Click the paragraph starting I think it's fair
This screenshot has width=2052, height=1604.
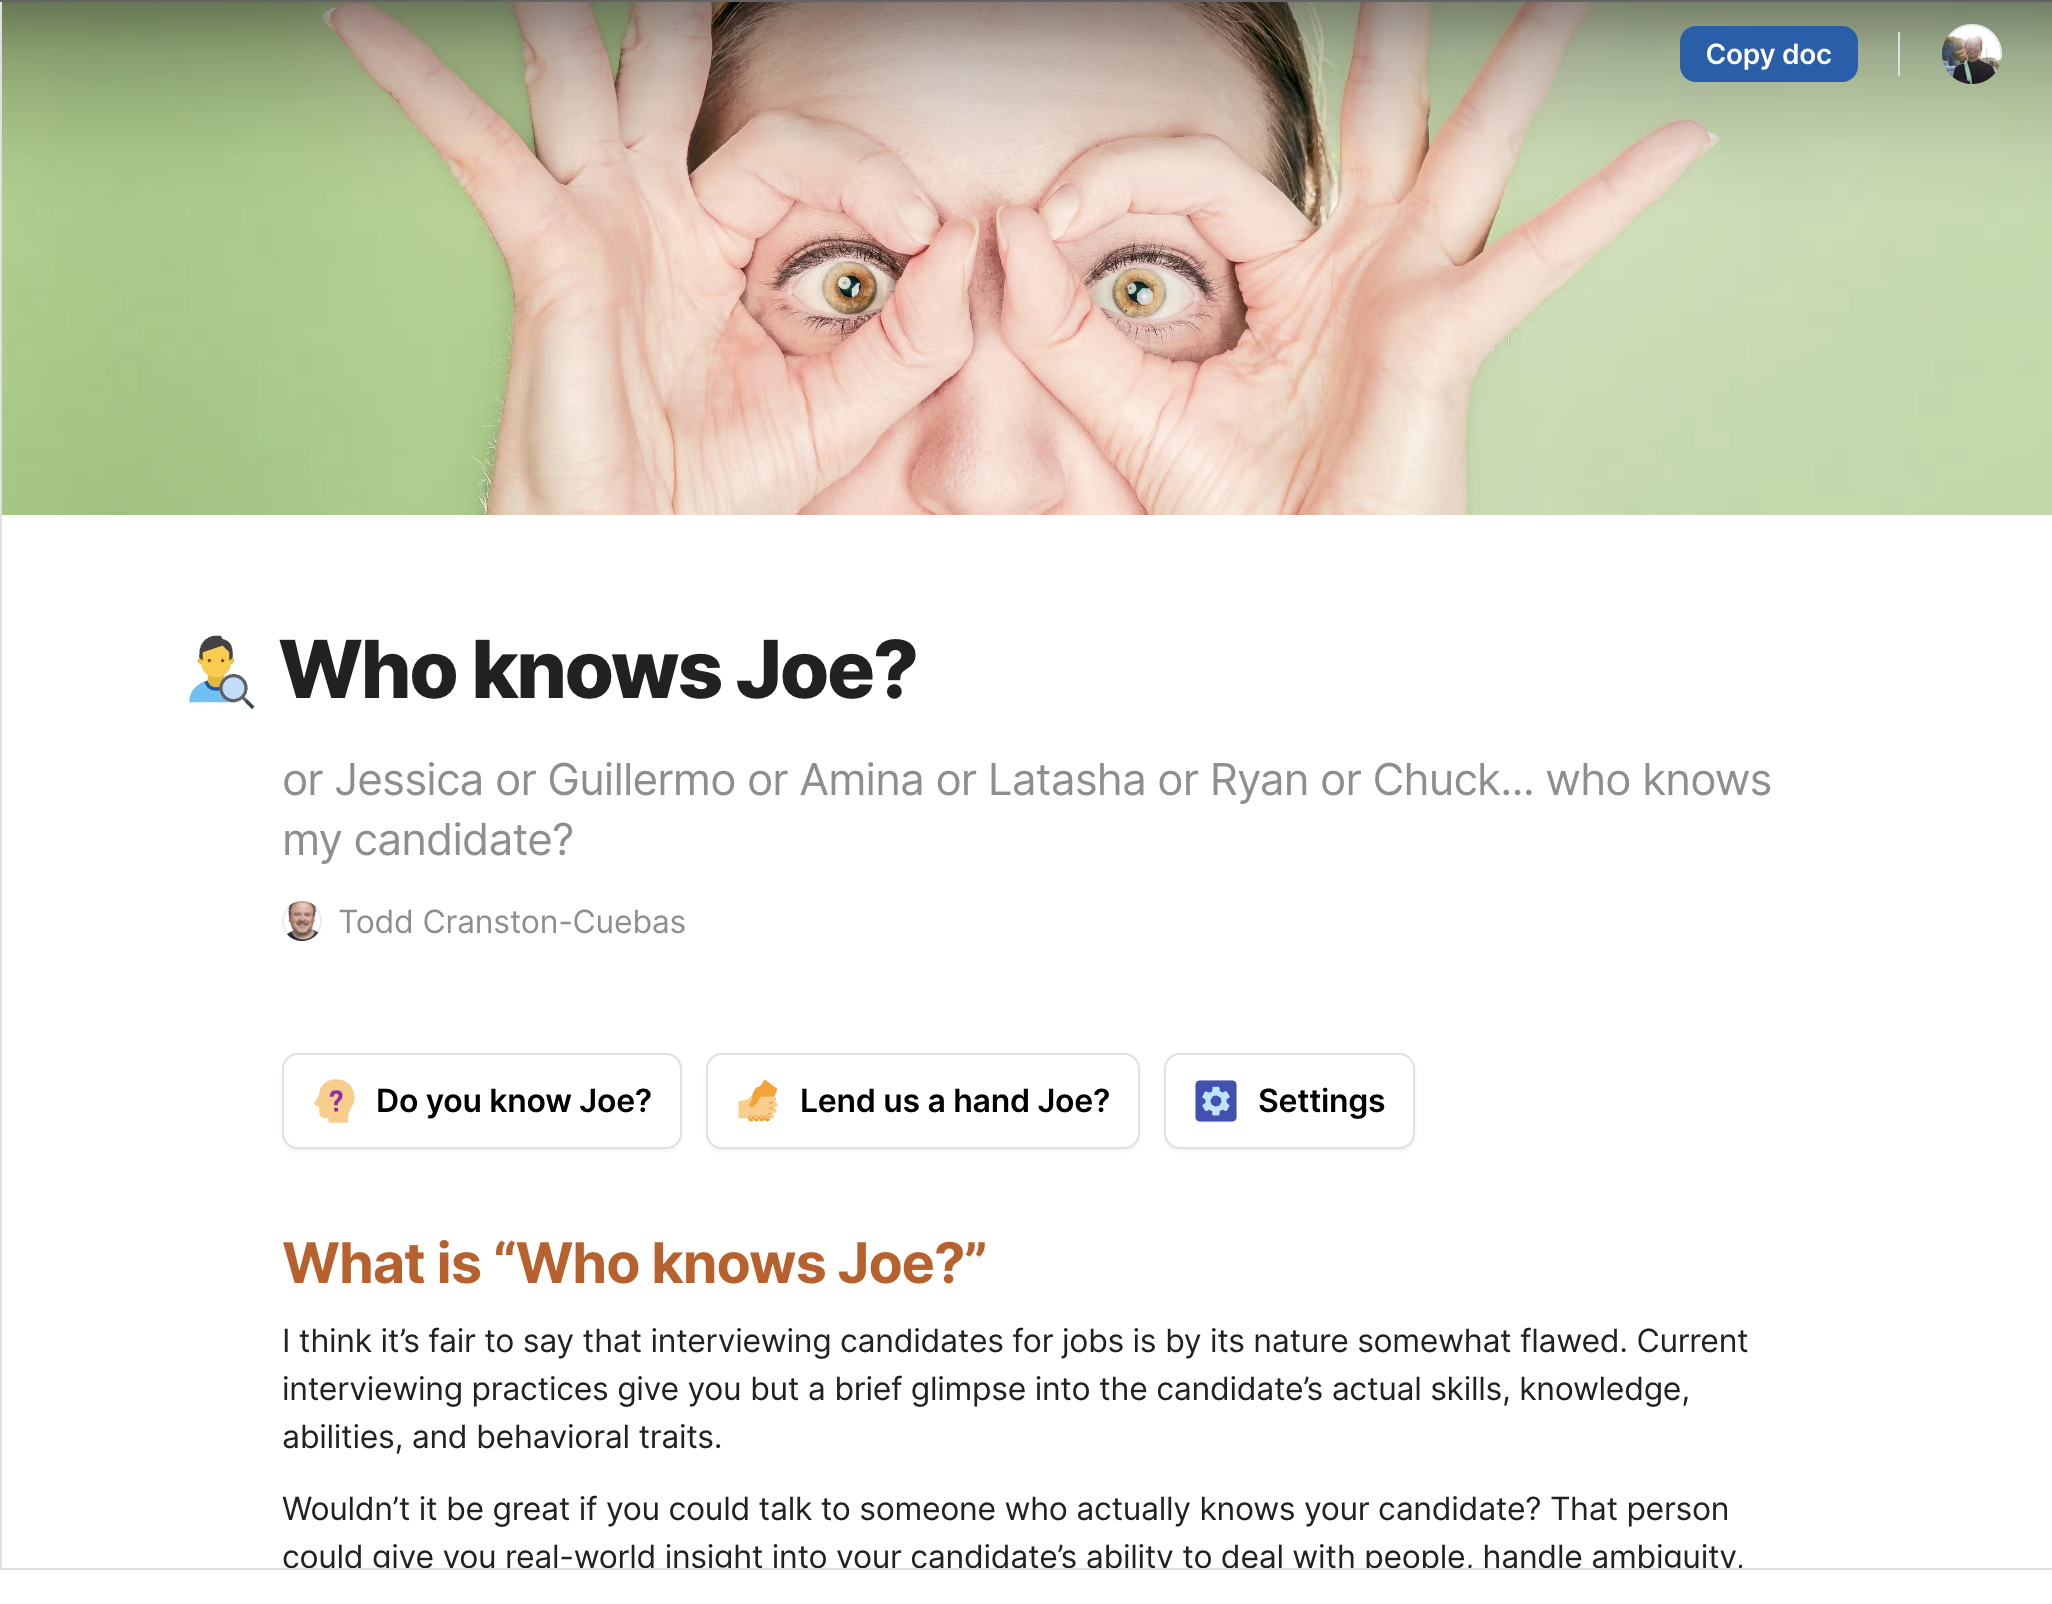pos(1014,1389)
